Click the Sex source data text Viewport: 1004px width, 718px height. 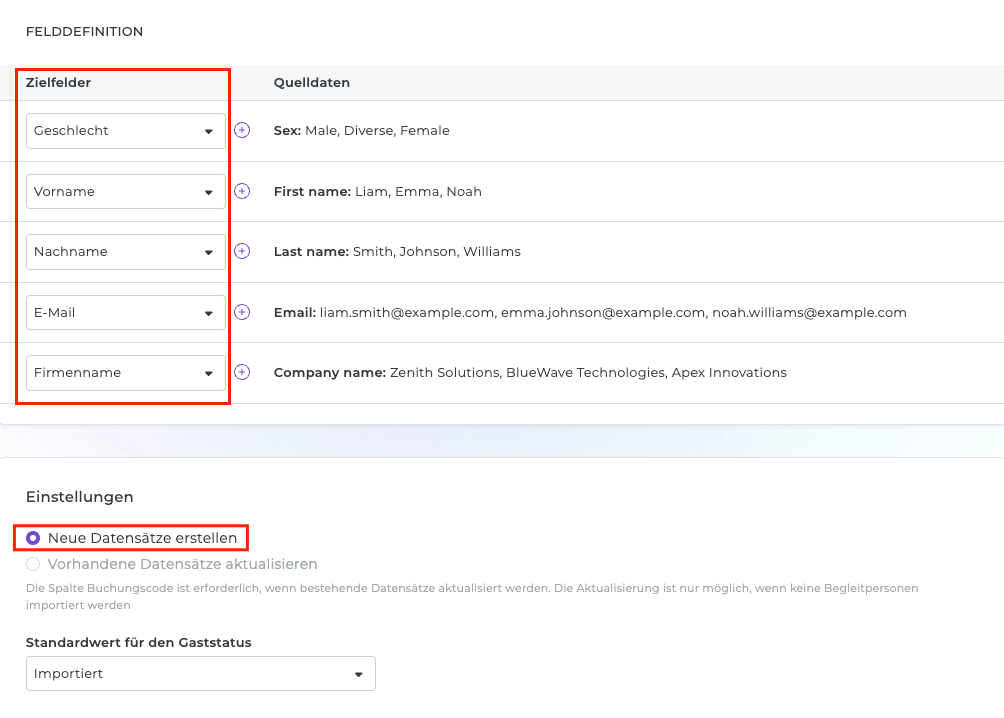coord(361,131)
